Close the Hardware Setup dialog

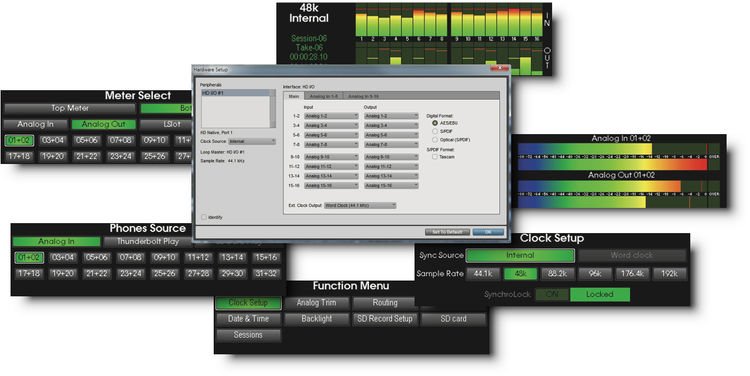(499, 69)
